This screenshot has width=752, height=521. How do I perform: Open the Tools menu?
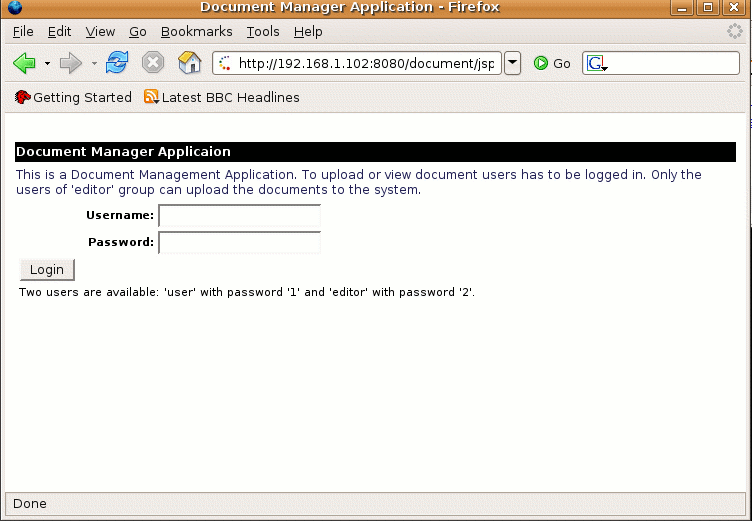point(263,32)
